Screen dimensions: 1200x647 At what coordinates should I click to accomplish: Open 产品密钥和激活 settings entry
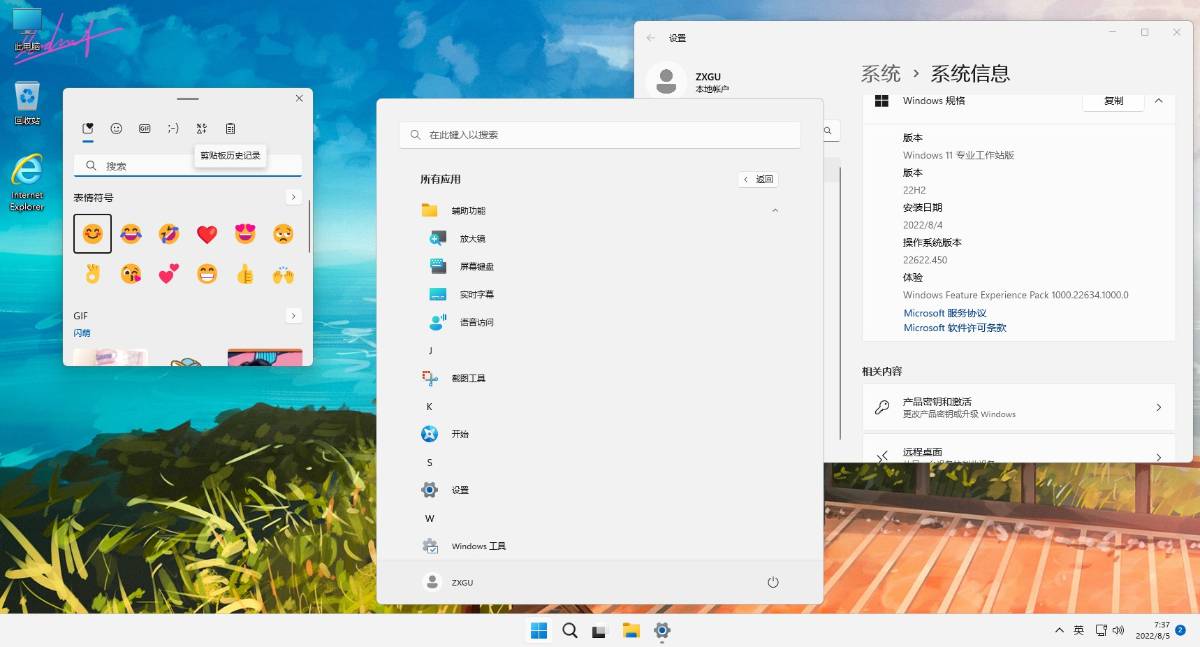(x=1019, y=407)
